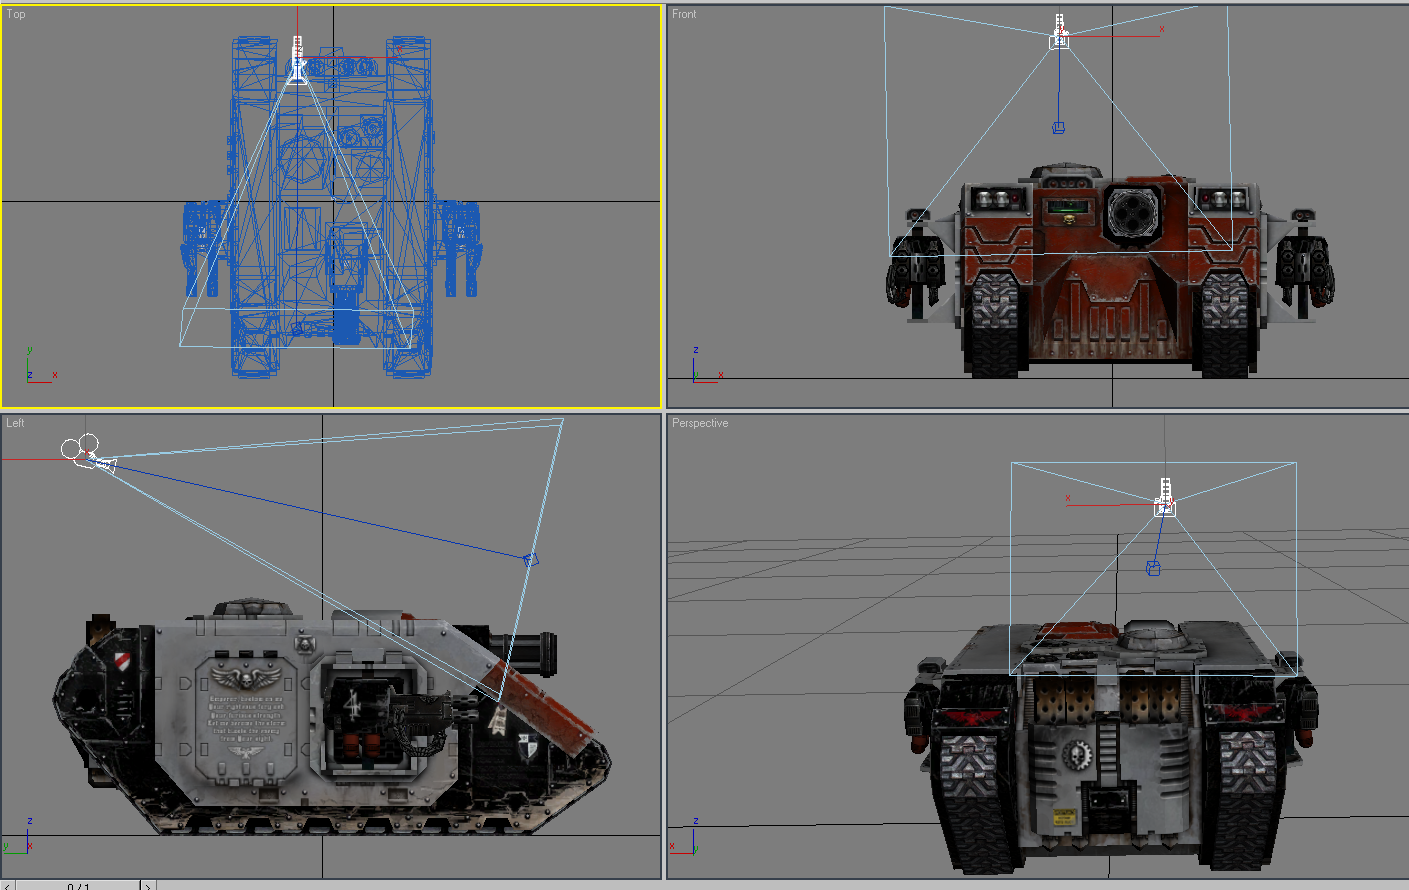The height and width of the screenshot is (890, 1409).
Task: Select the tank wireframe in Top viewport
Action: [331, 207]
